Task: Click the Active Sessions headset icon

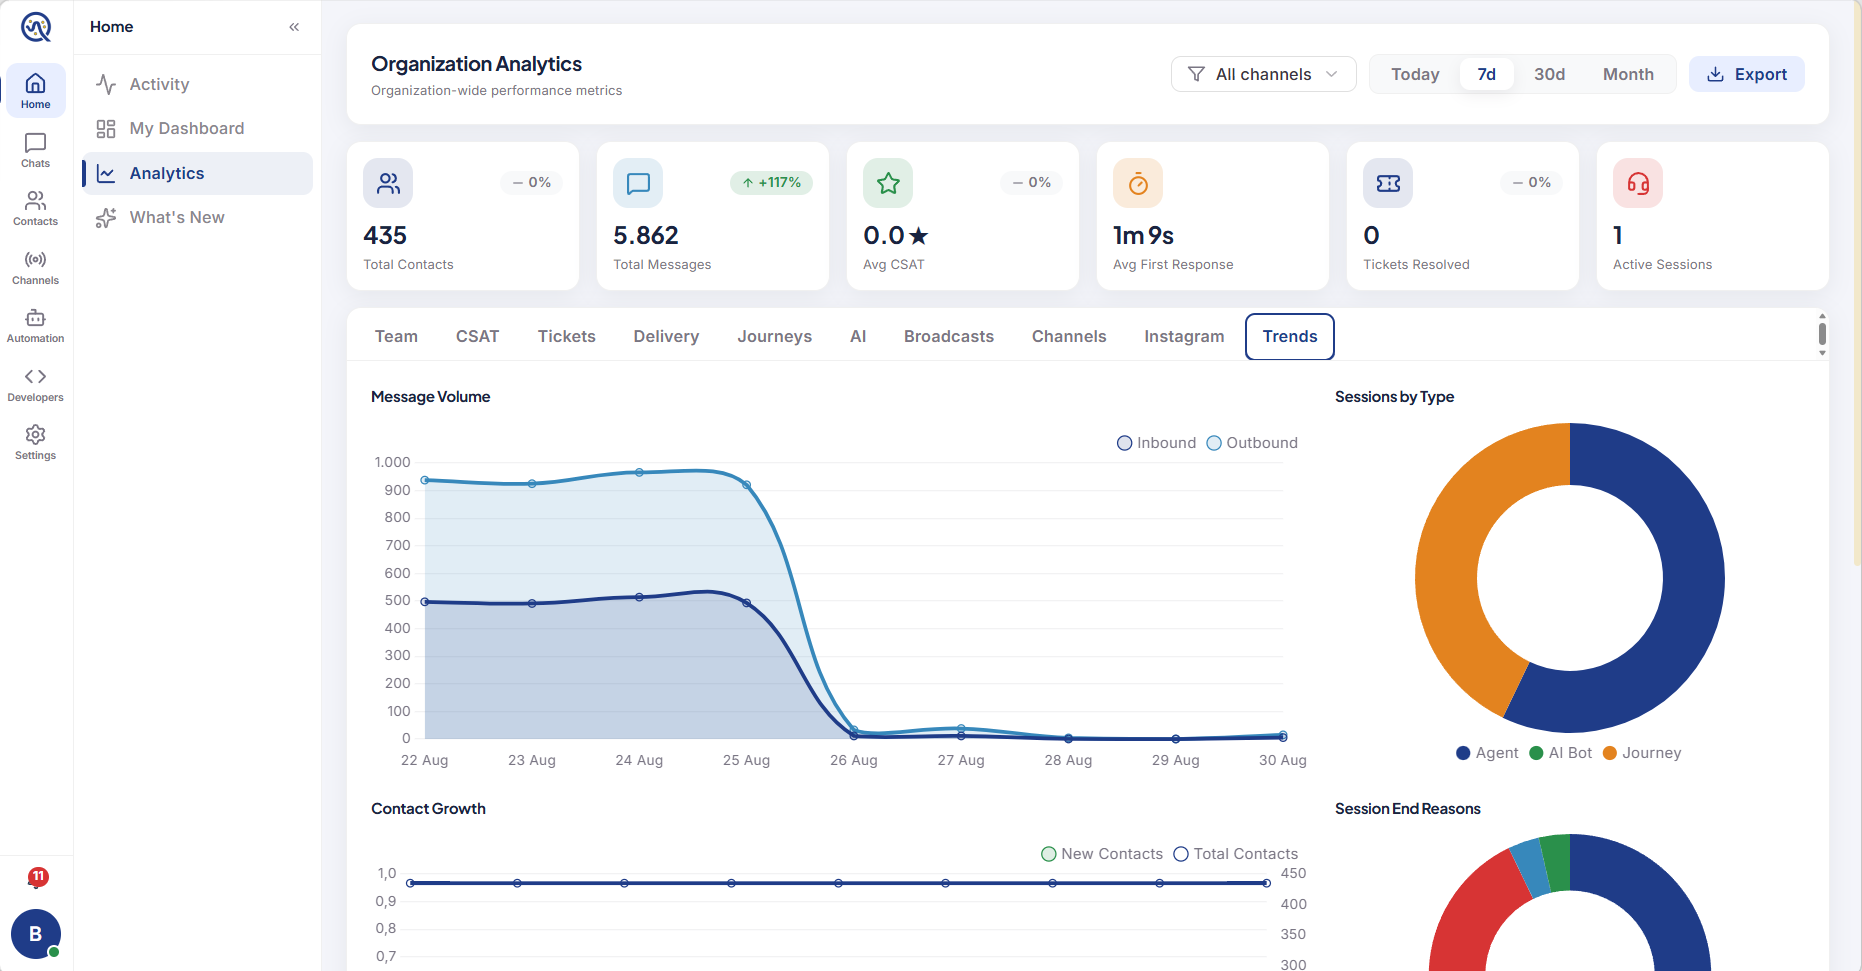Action: [x=1638, y=183]
